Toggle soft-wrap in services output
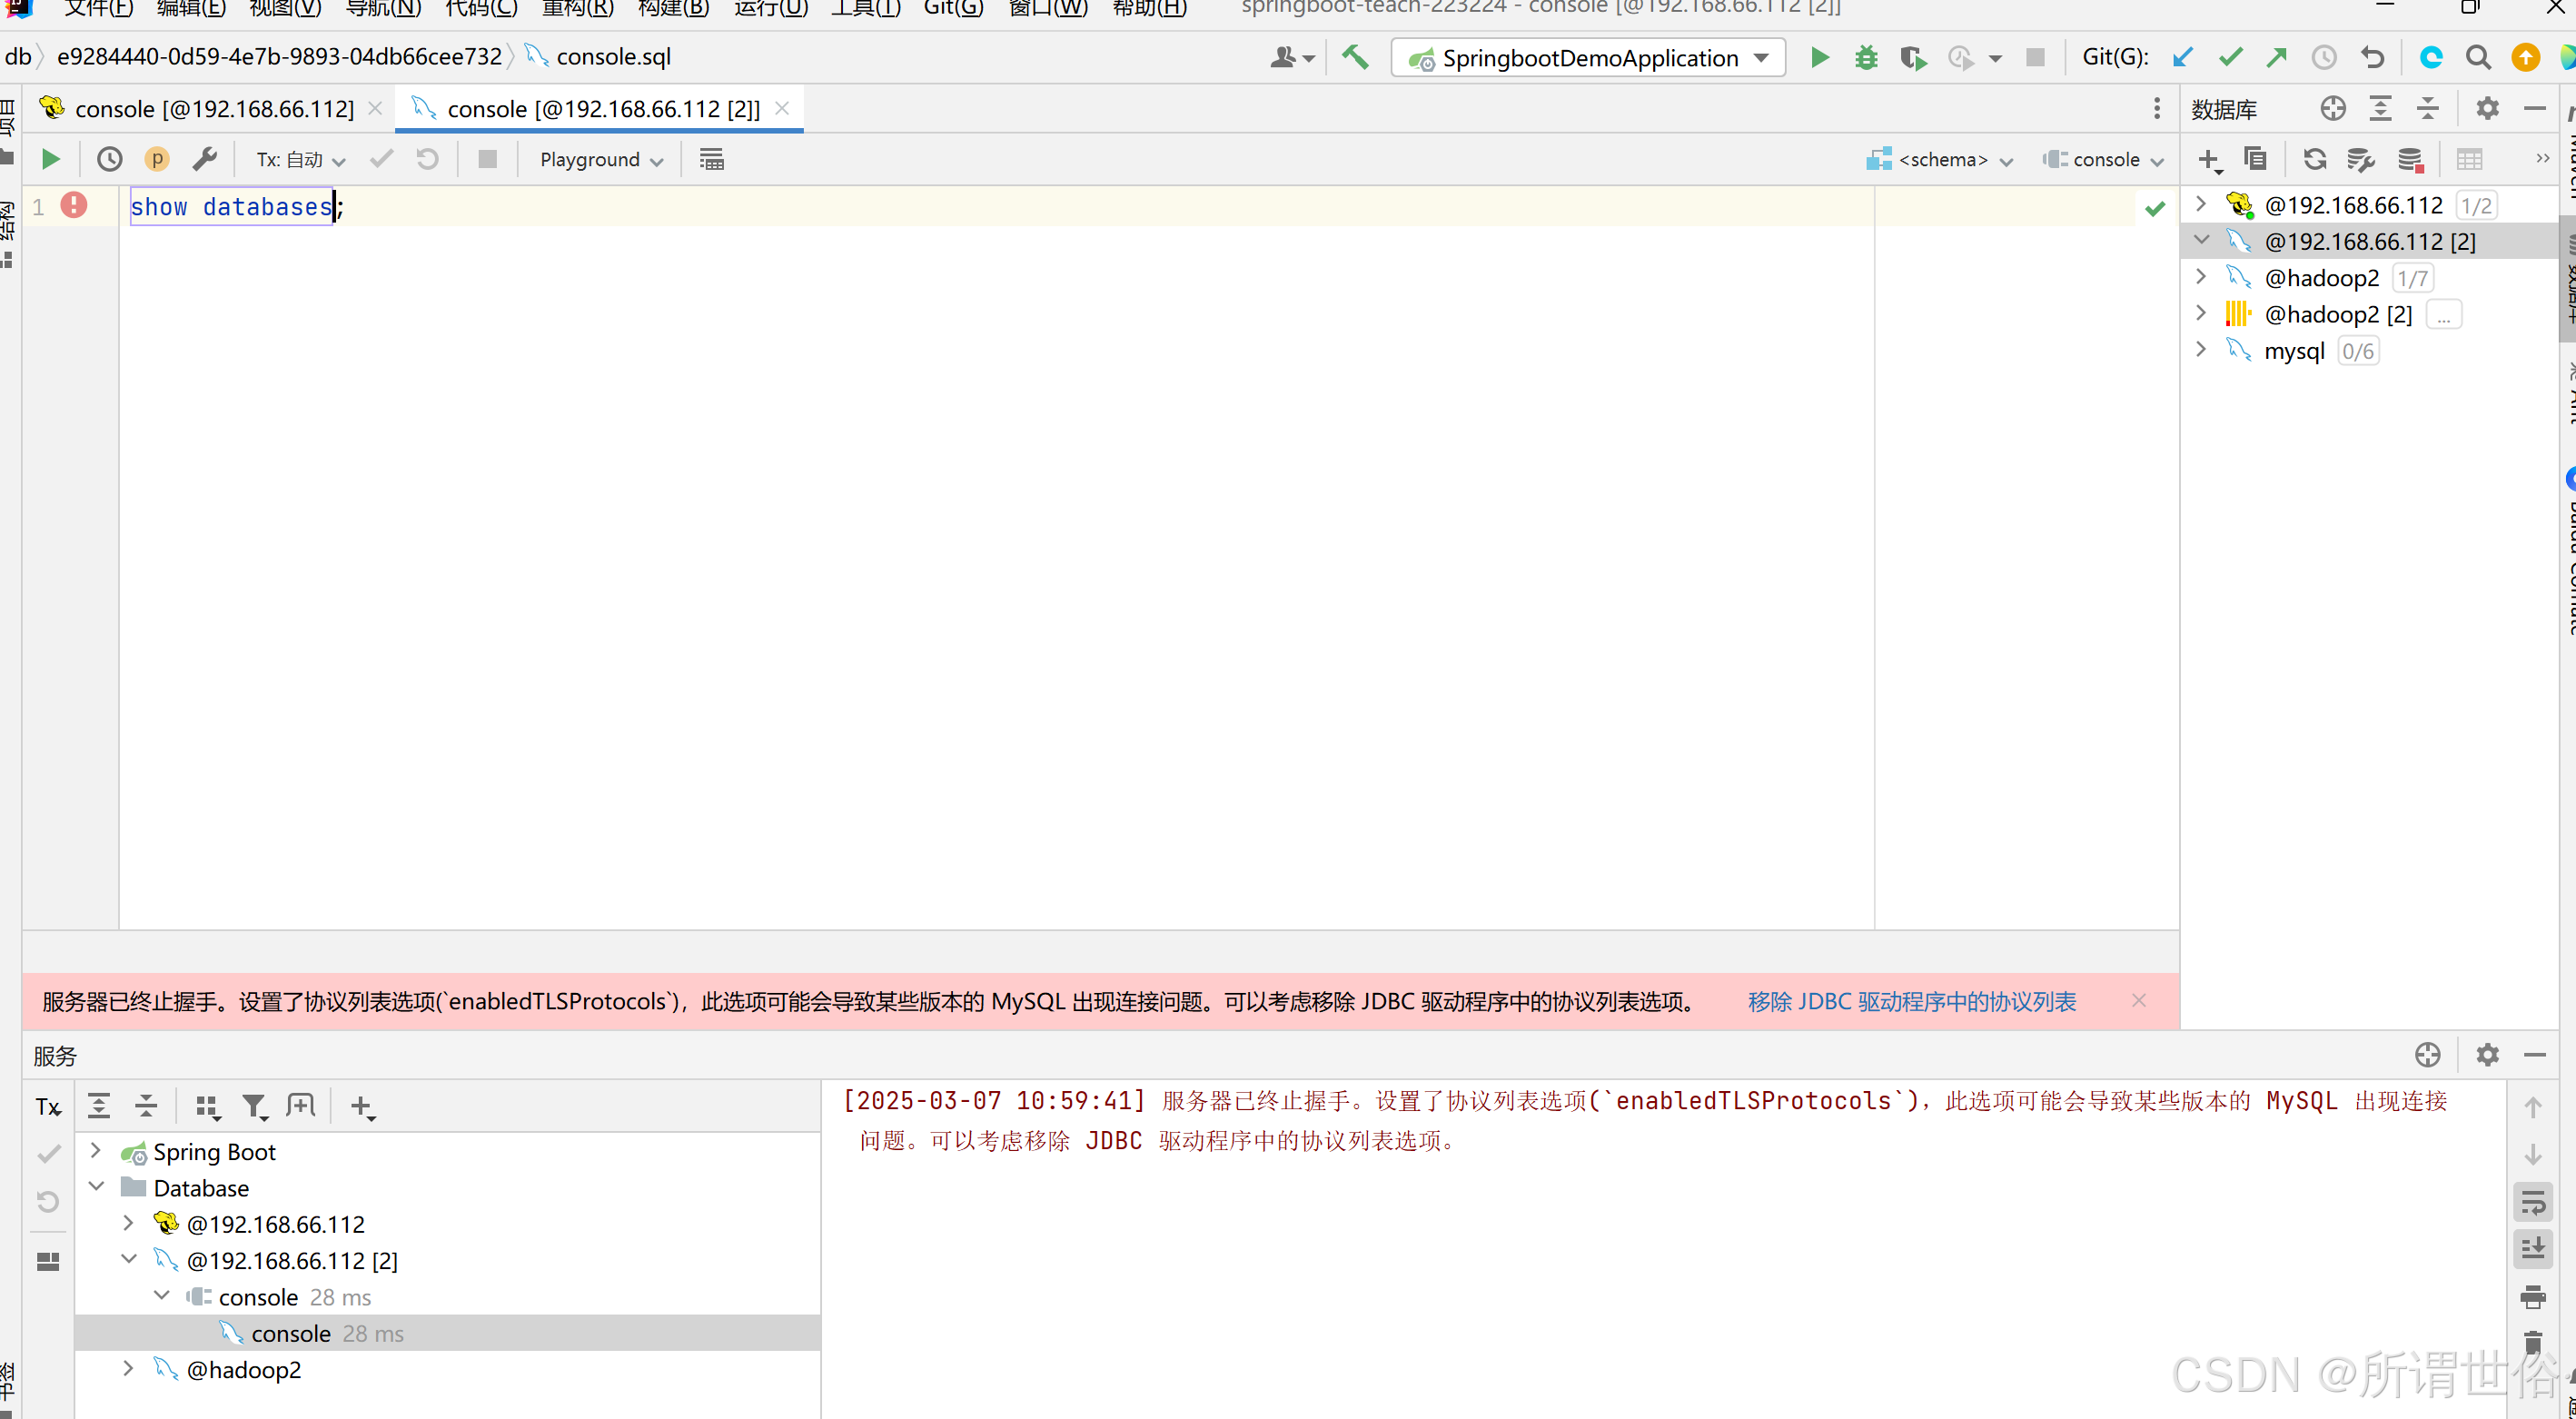This screenshot has width=2576, height=1419. click(2532, 1202)
